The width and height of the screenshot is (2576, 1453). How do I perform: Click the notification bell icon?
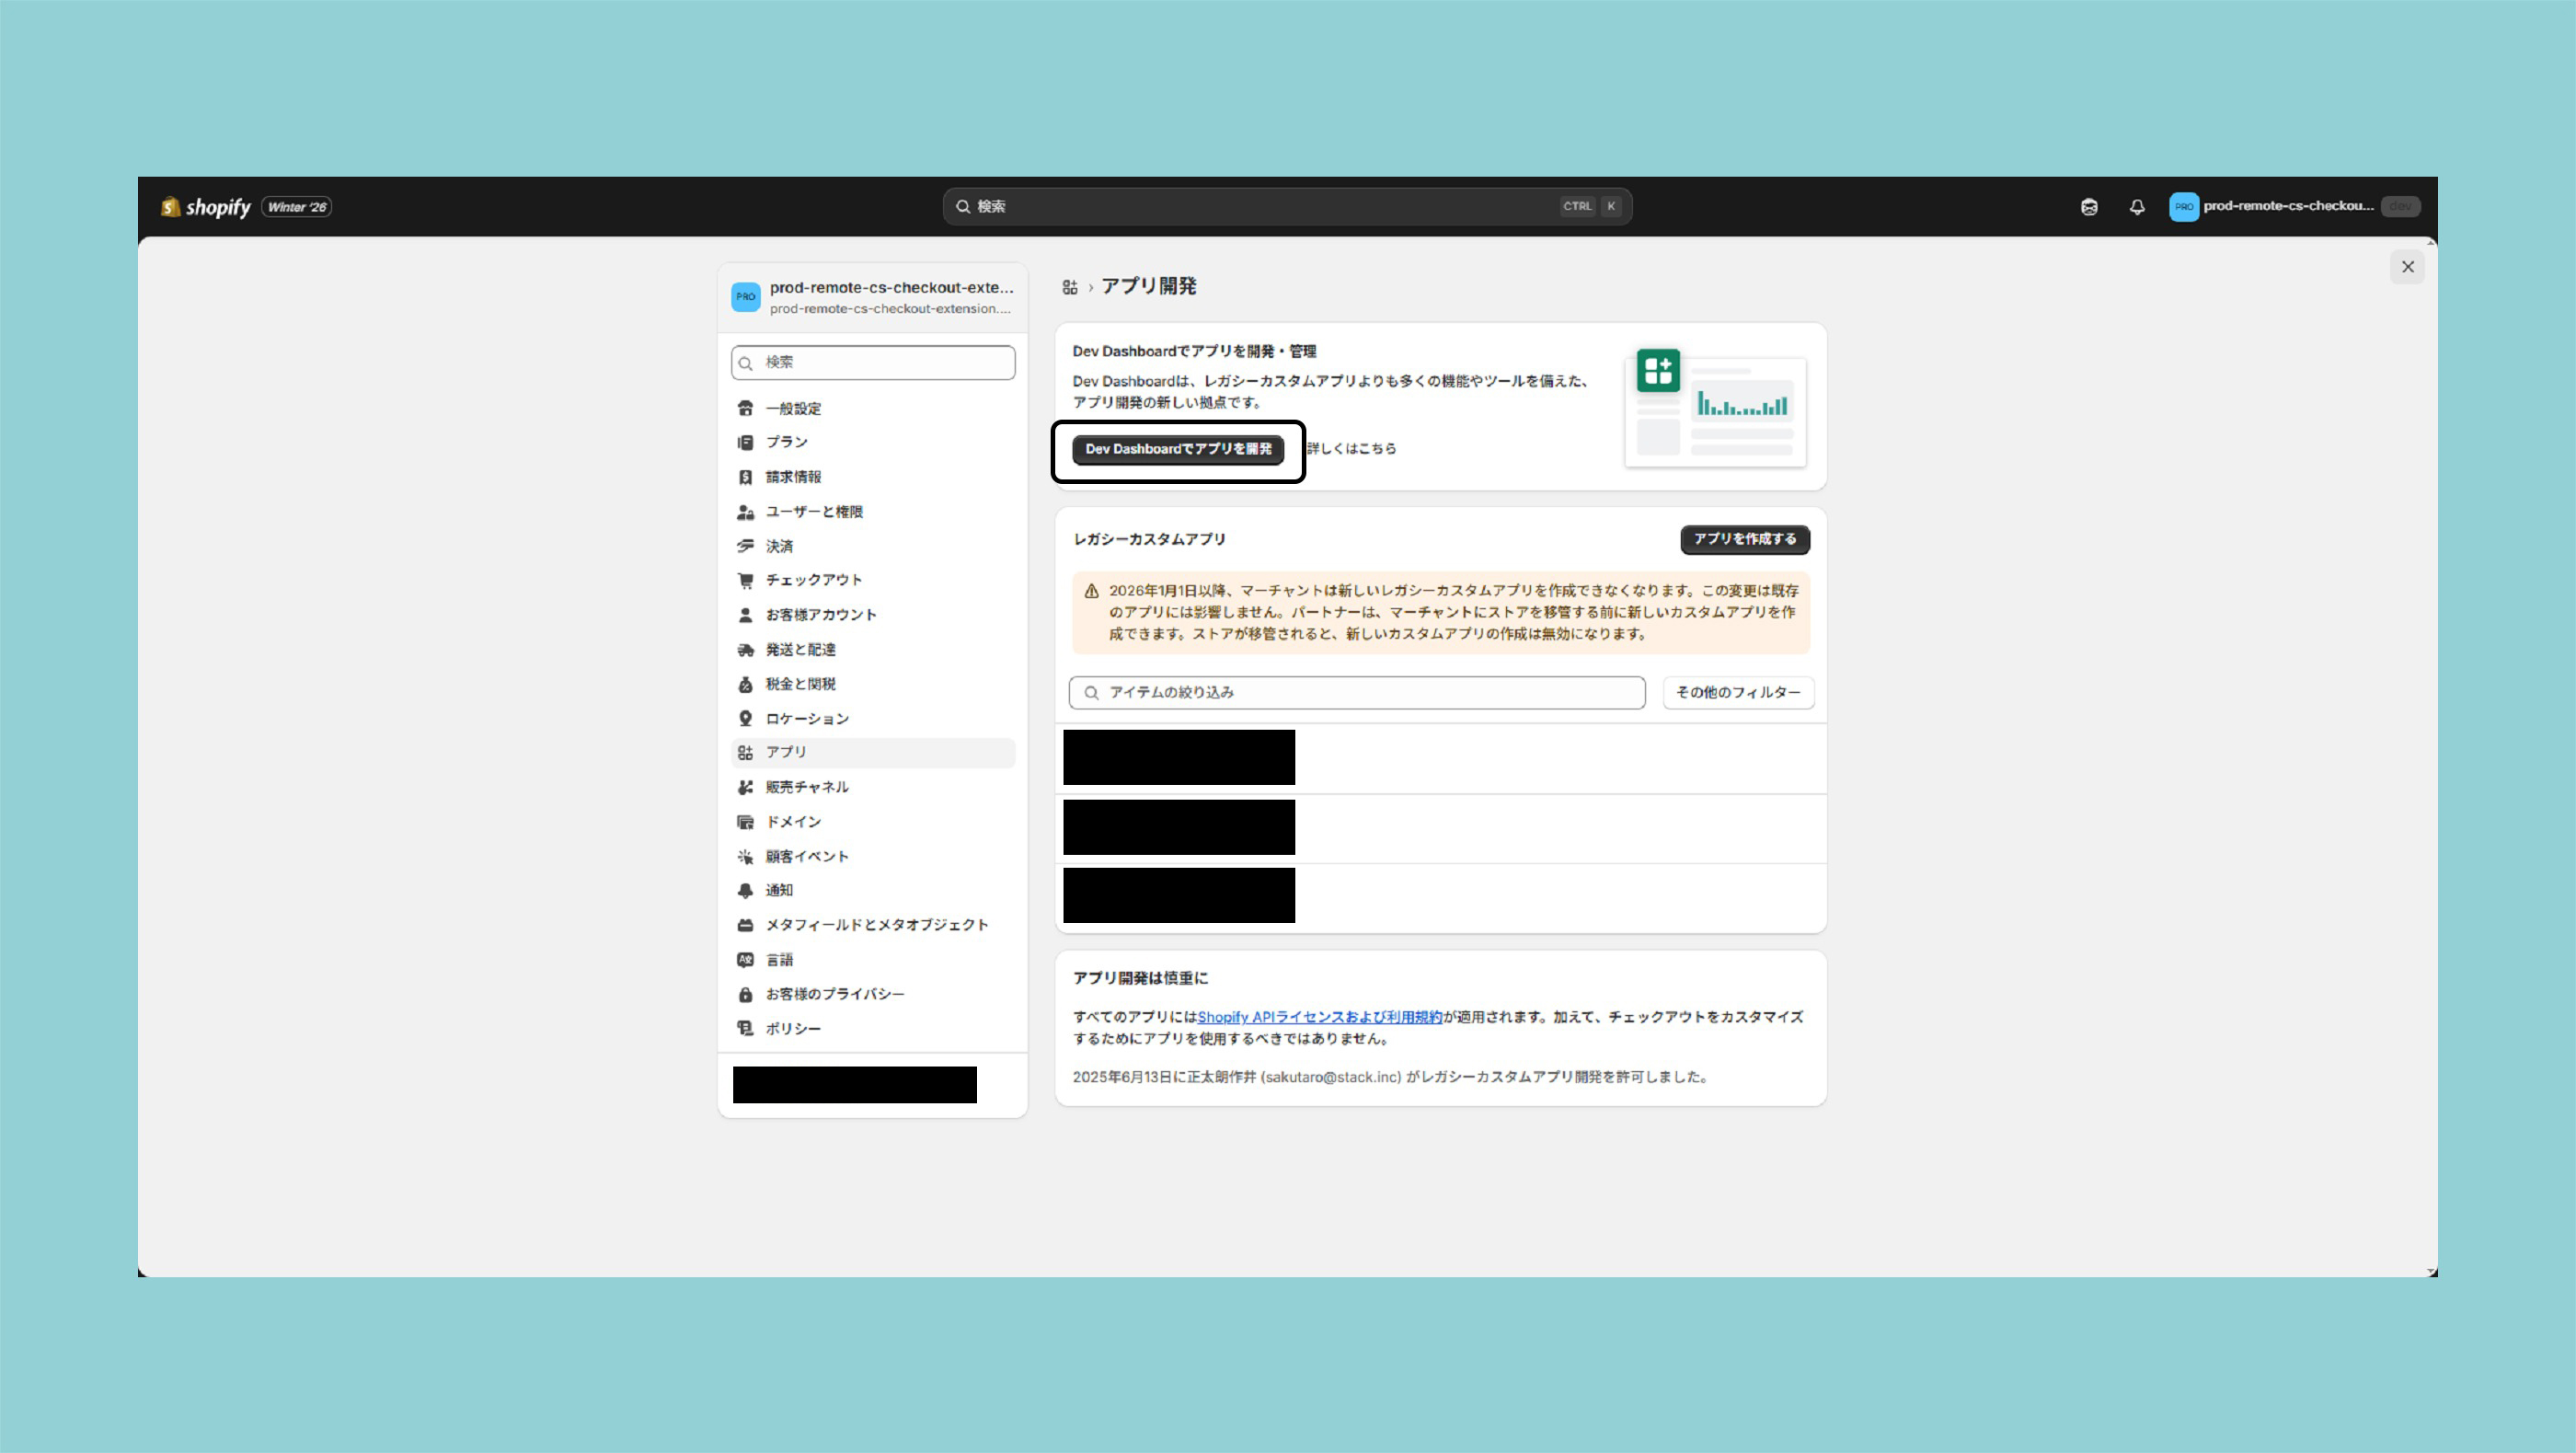tap(2137, 207)
